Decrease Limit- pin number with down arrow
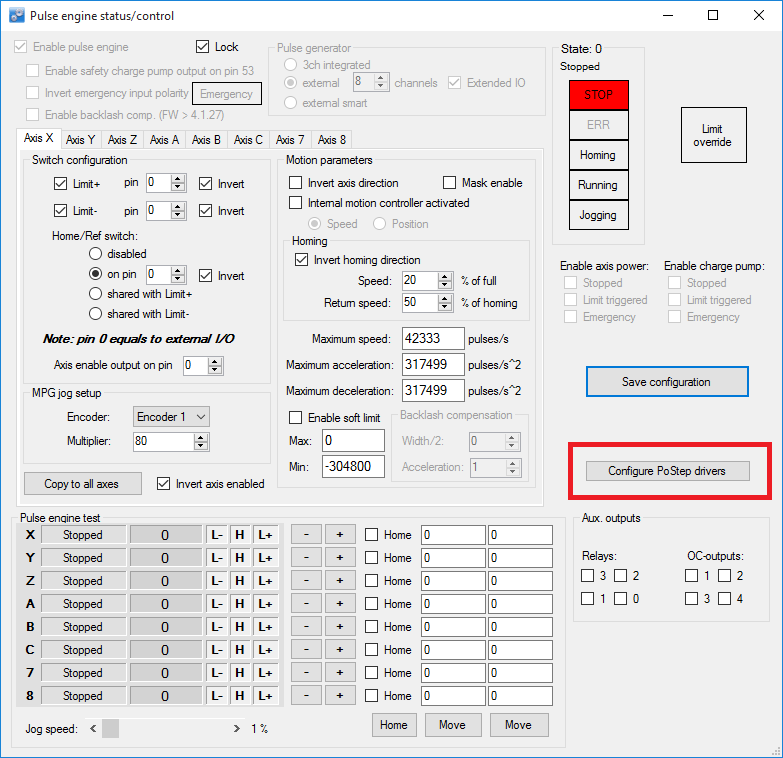Screen dimensions: 783x758 pyautogui.click(x=178, y=215)
